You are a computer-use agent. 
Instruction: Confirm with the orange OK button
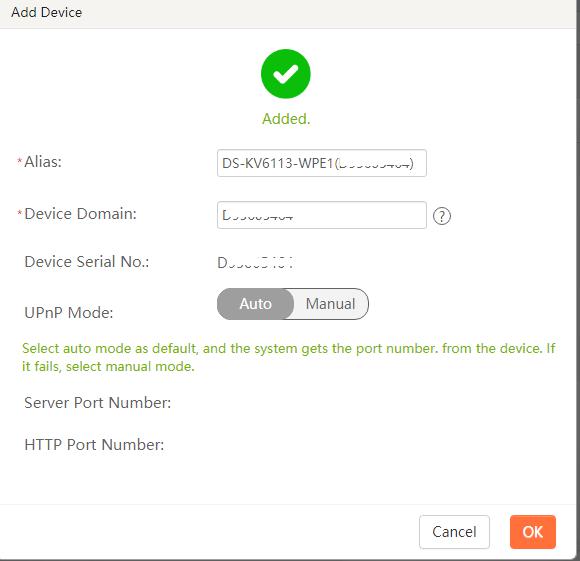(533, 532)
